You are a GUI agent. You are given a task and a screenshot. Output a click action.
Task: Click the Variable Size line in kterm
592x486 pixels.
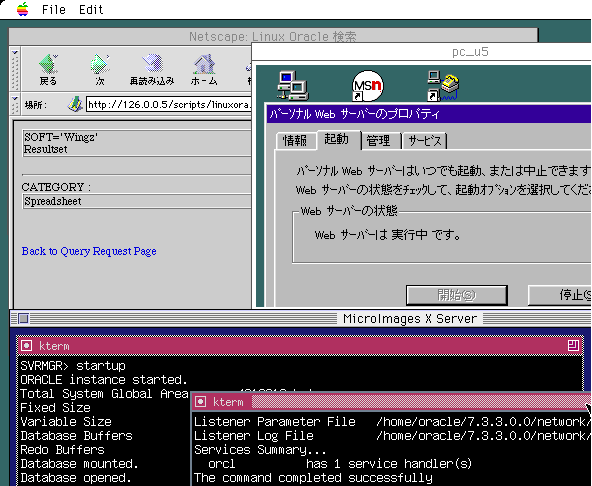click(66, 421)
